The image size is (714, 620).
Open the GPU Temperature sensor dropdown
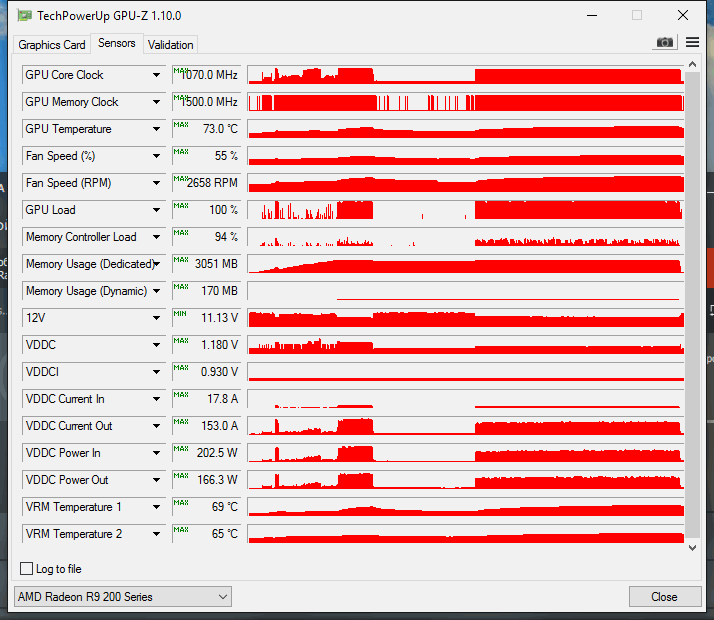point(156,129)
